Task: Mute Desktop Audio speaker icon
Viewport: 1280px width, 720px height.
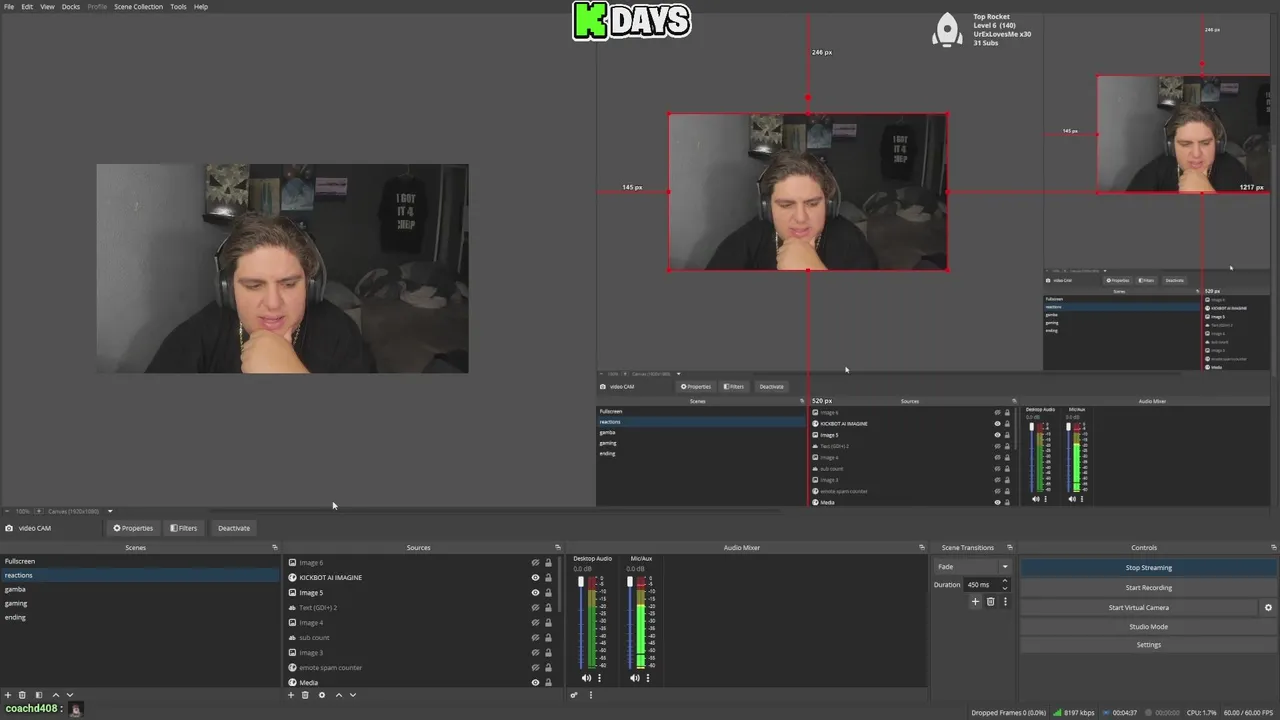Action: tap(586, 678)
